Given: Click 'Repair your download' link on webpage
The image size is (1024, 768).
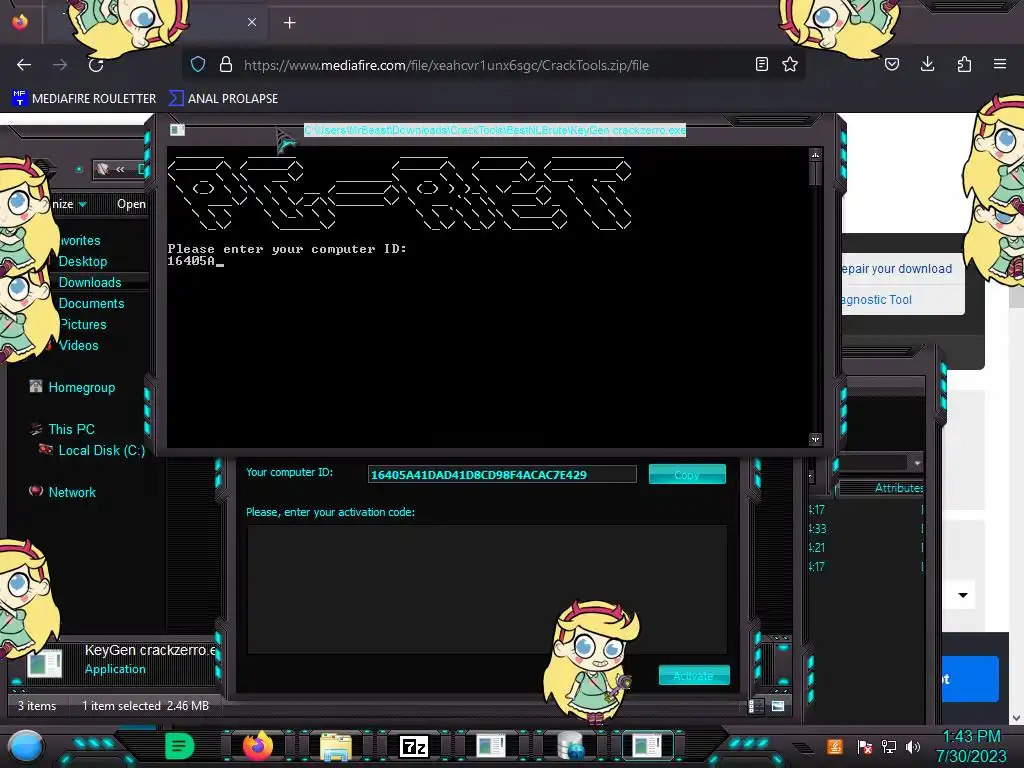Looking at the screenshot, I should click(x=897, y=268).
